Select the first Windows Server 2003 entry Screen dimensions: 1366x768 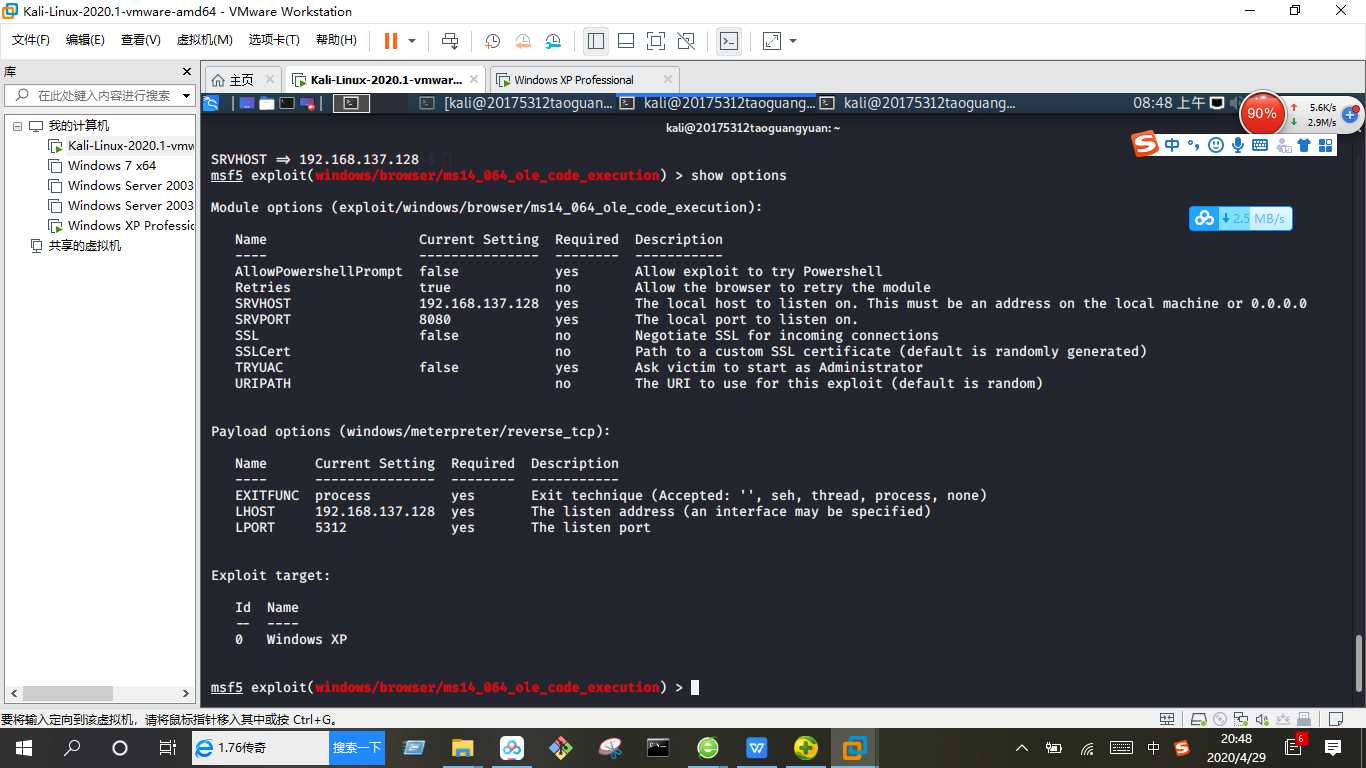coord(122,186)
